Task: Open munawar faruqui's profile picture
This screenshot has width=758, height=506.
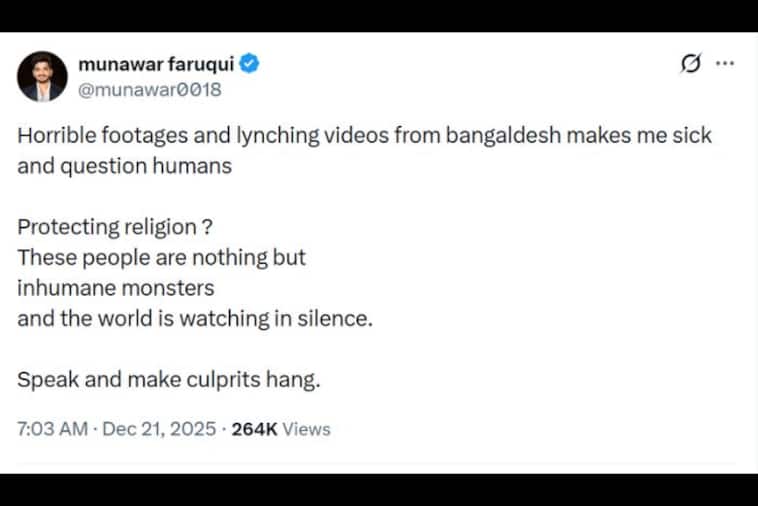Action: click(x=42, y=77)
